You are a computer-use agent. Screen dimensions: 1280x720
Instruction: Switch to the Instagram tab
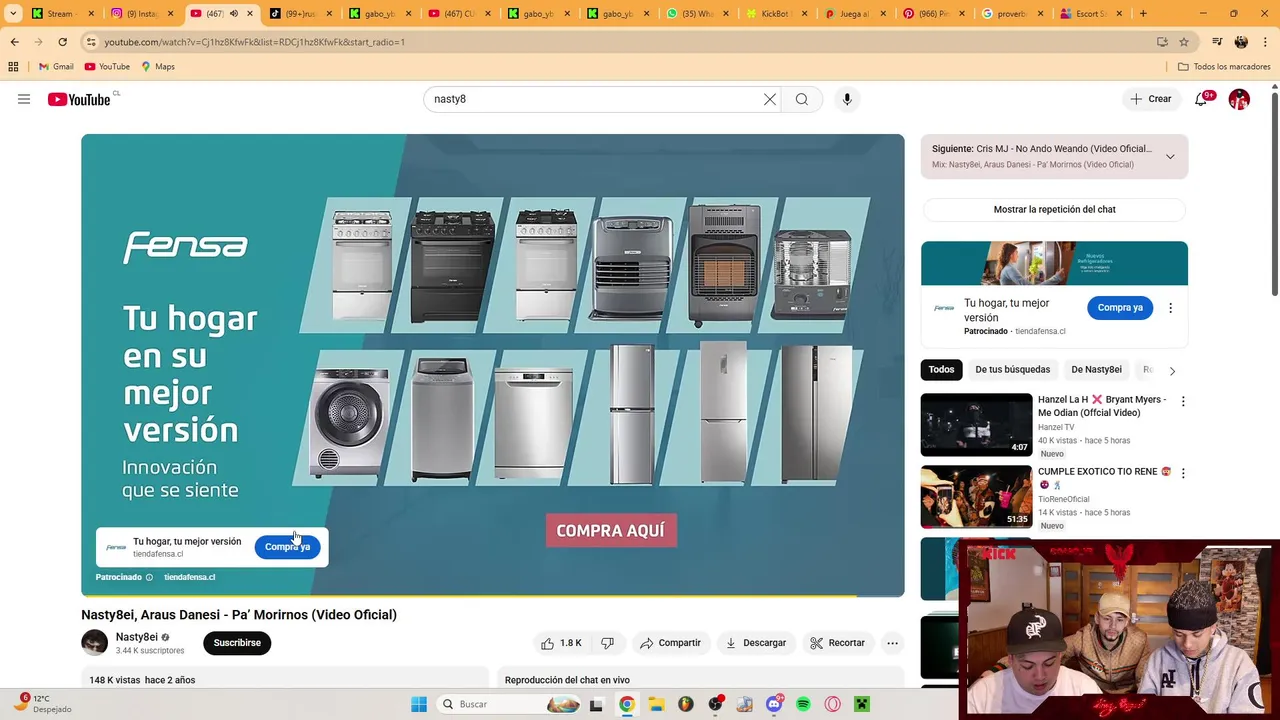(x=142, y=14)
